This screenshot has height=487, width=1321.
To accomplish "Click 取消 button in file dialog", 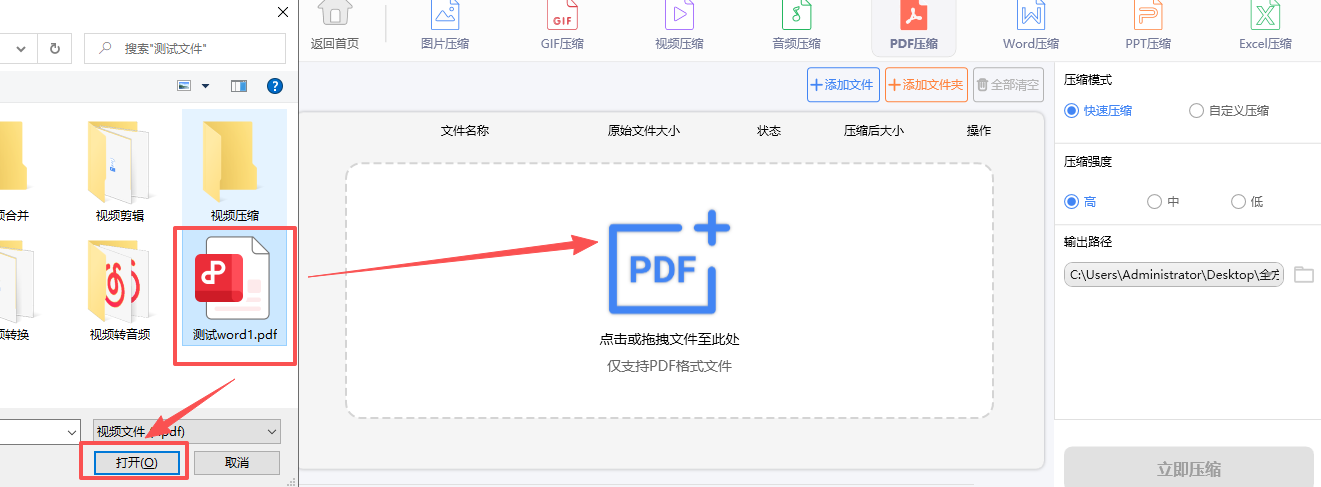I will pyautogui.click(x=236, y=463).
